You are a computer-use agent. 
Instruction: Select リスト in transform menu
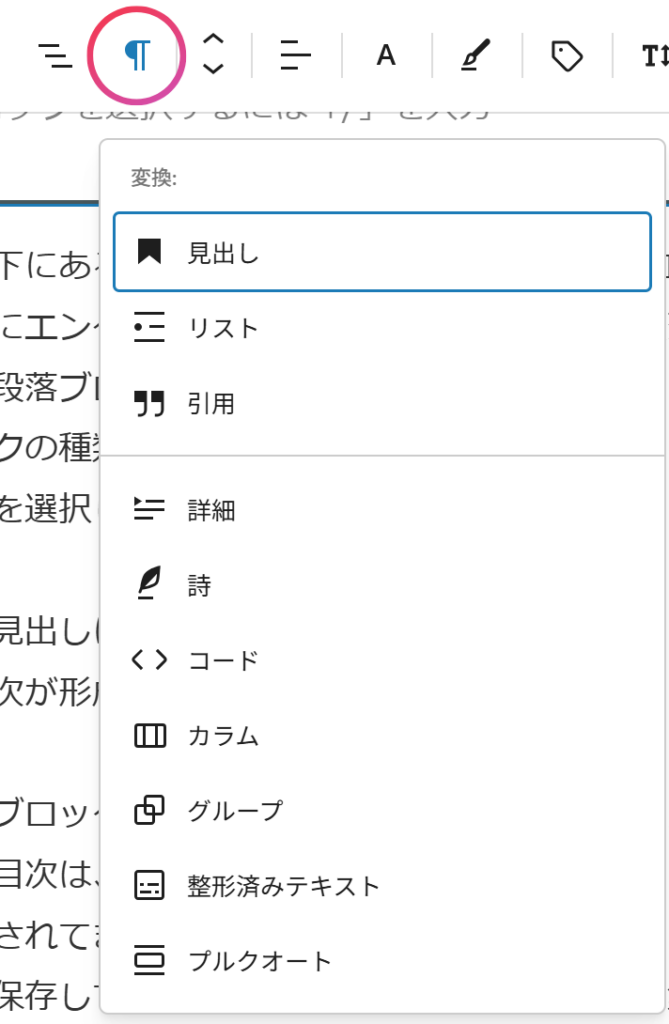pos(224,328)
